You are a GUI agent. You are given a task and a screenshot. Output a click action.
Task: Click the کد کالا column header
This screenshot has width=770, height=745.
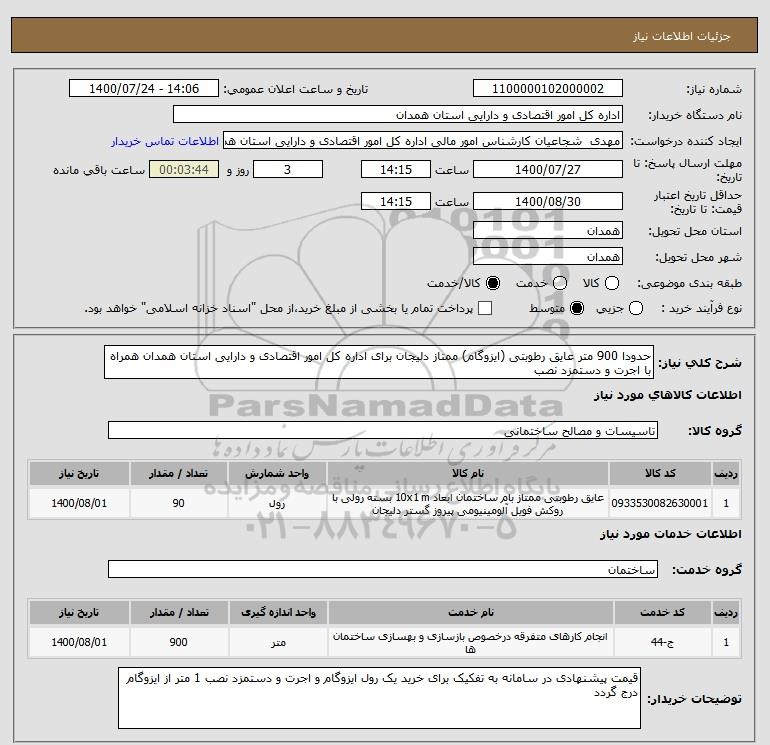pyautogui.click(x=660, y=473)
